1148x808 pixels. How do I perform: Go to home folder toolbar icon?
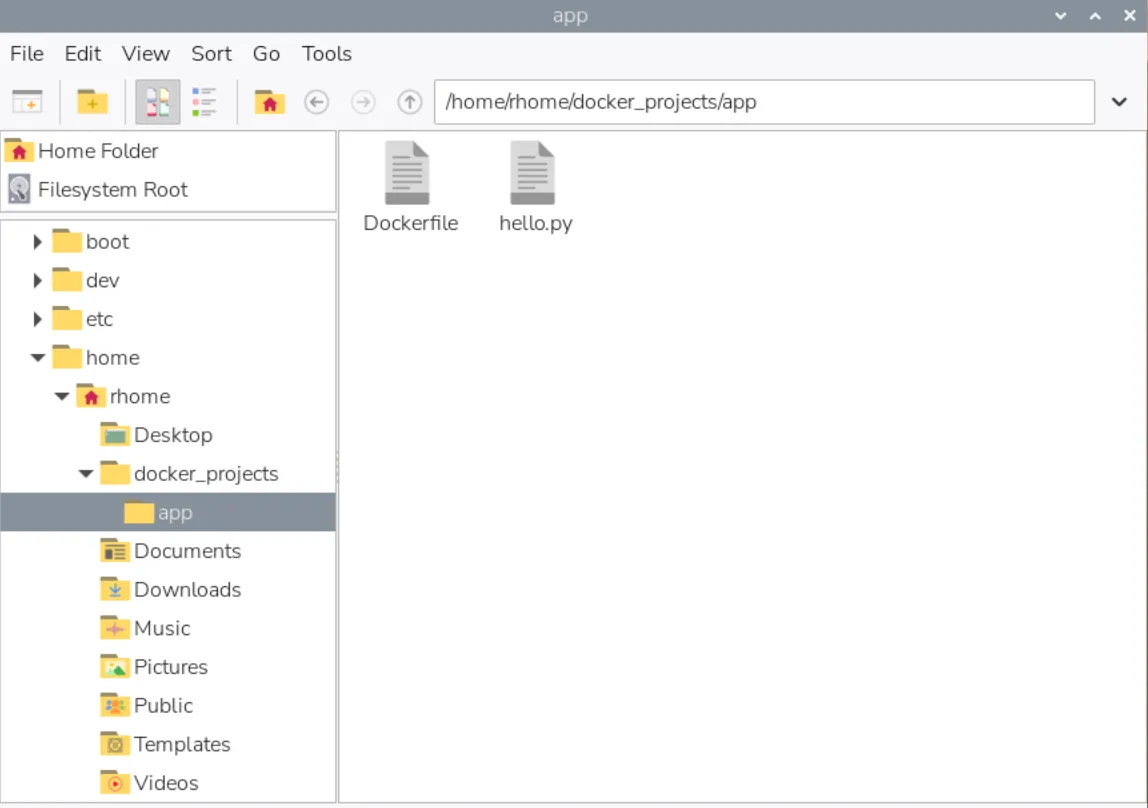pos(269,102)
